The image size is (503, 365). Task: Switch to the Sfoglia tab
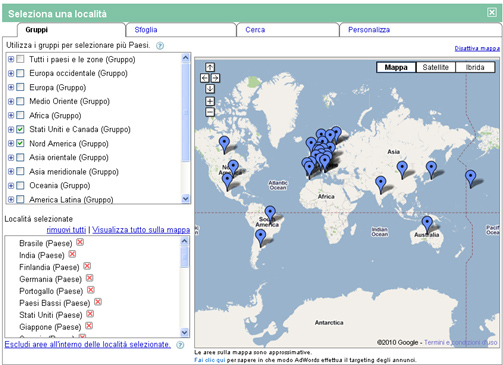pos(181,30)
